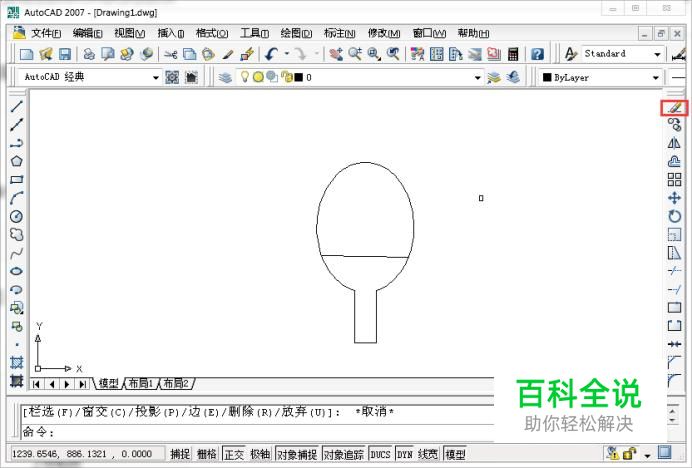
Task: Toggle DUCS in status bar
Action: (380, 454)
